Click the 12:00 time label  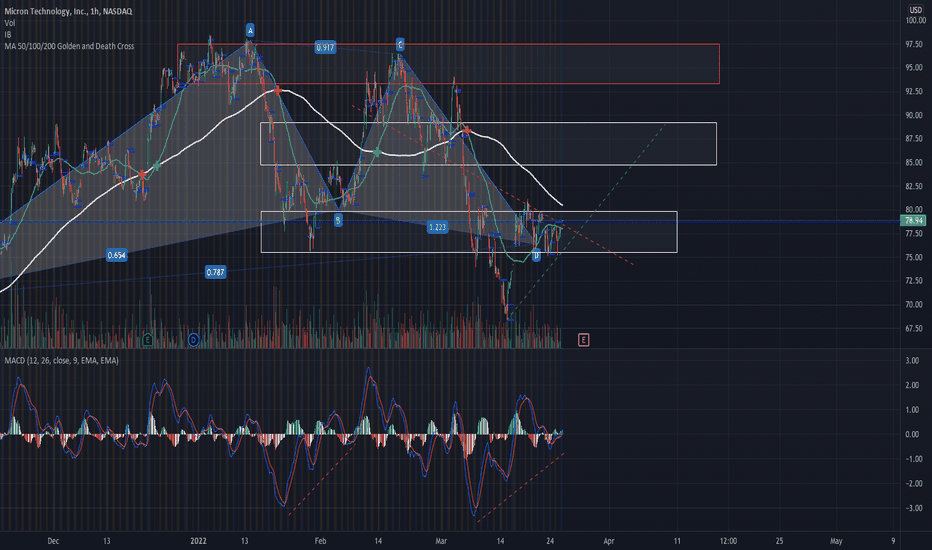pyautogui.click(x=728, y=540)
